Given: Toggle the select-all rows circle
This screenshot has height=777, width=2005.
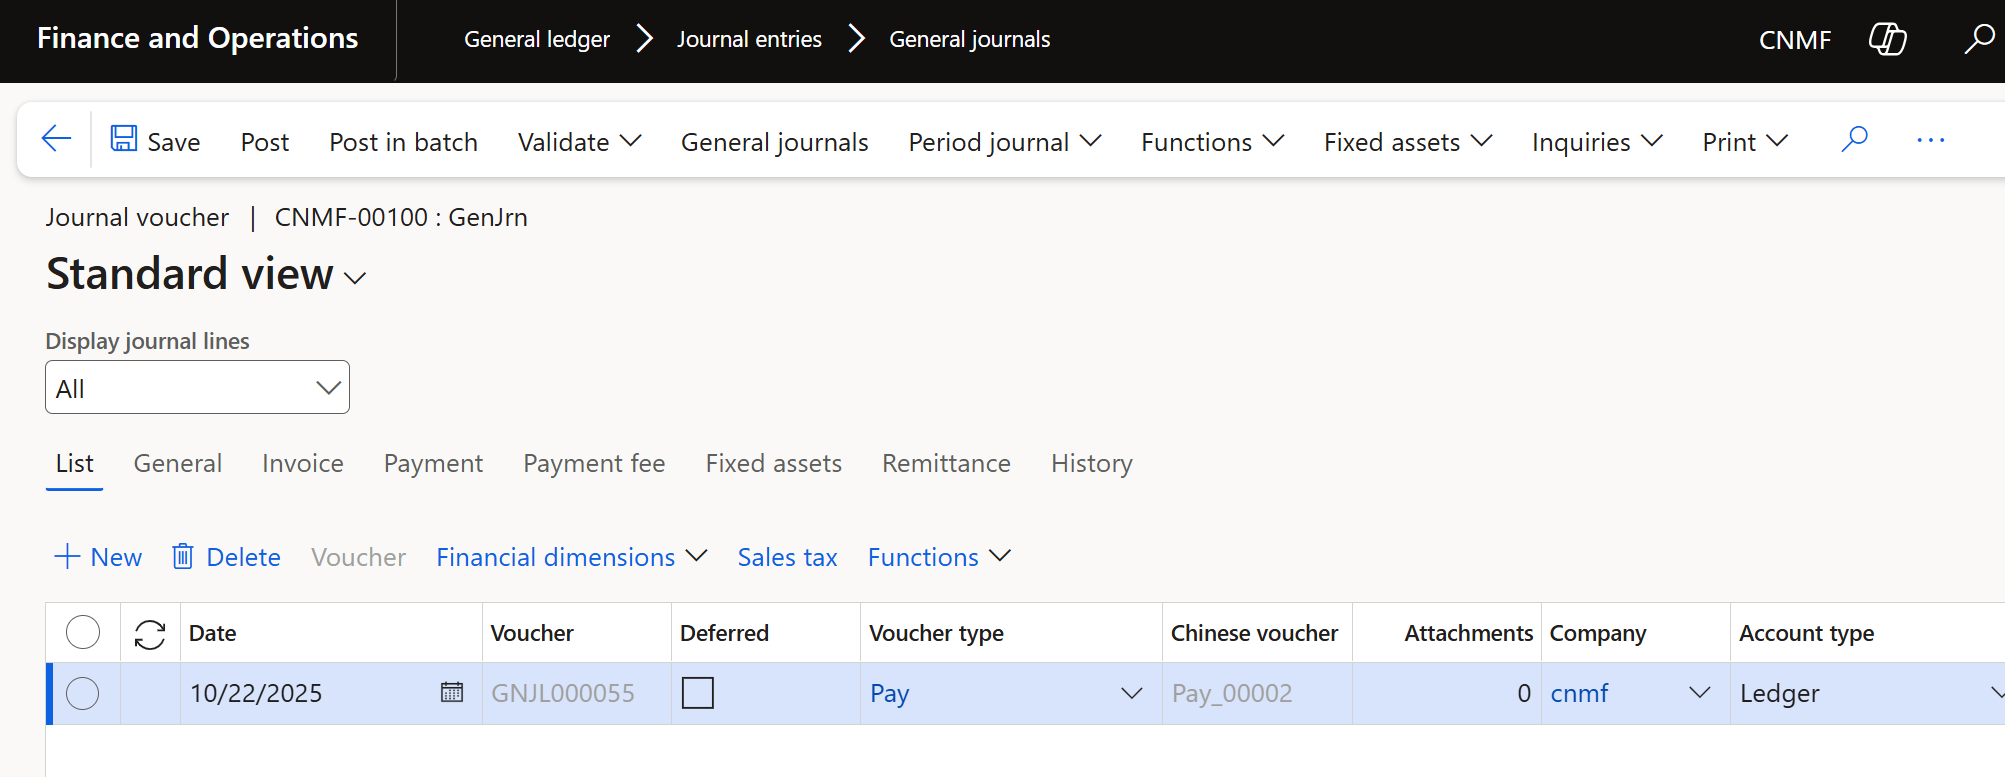Looking at the screenshot, I should click(83, 632).
